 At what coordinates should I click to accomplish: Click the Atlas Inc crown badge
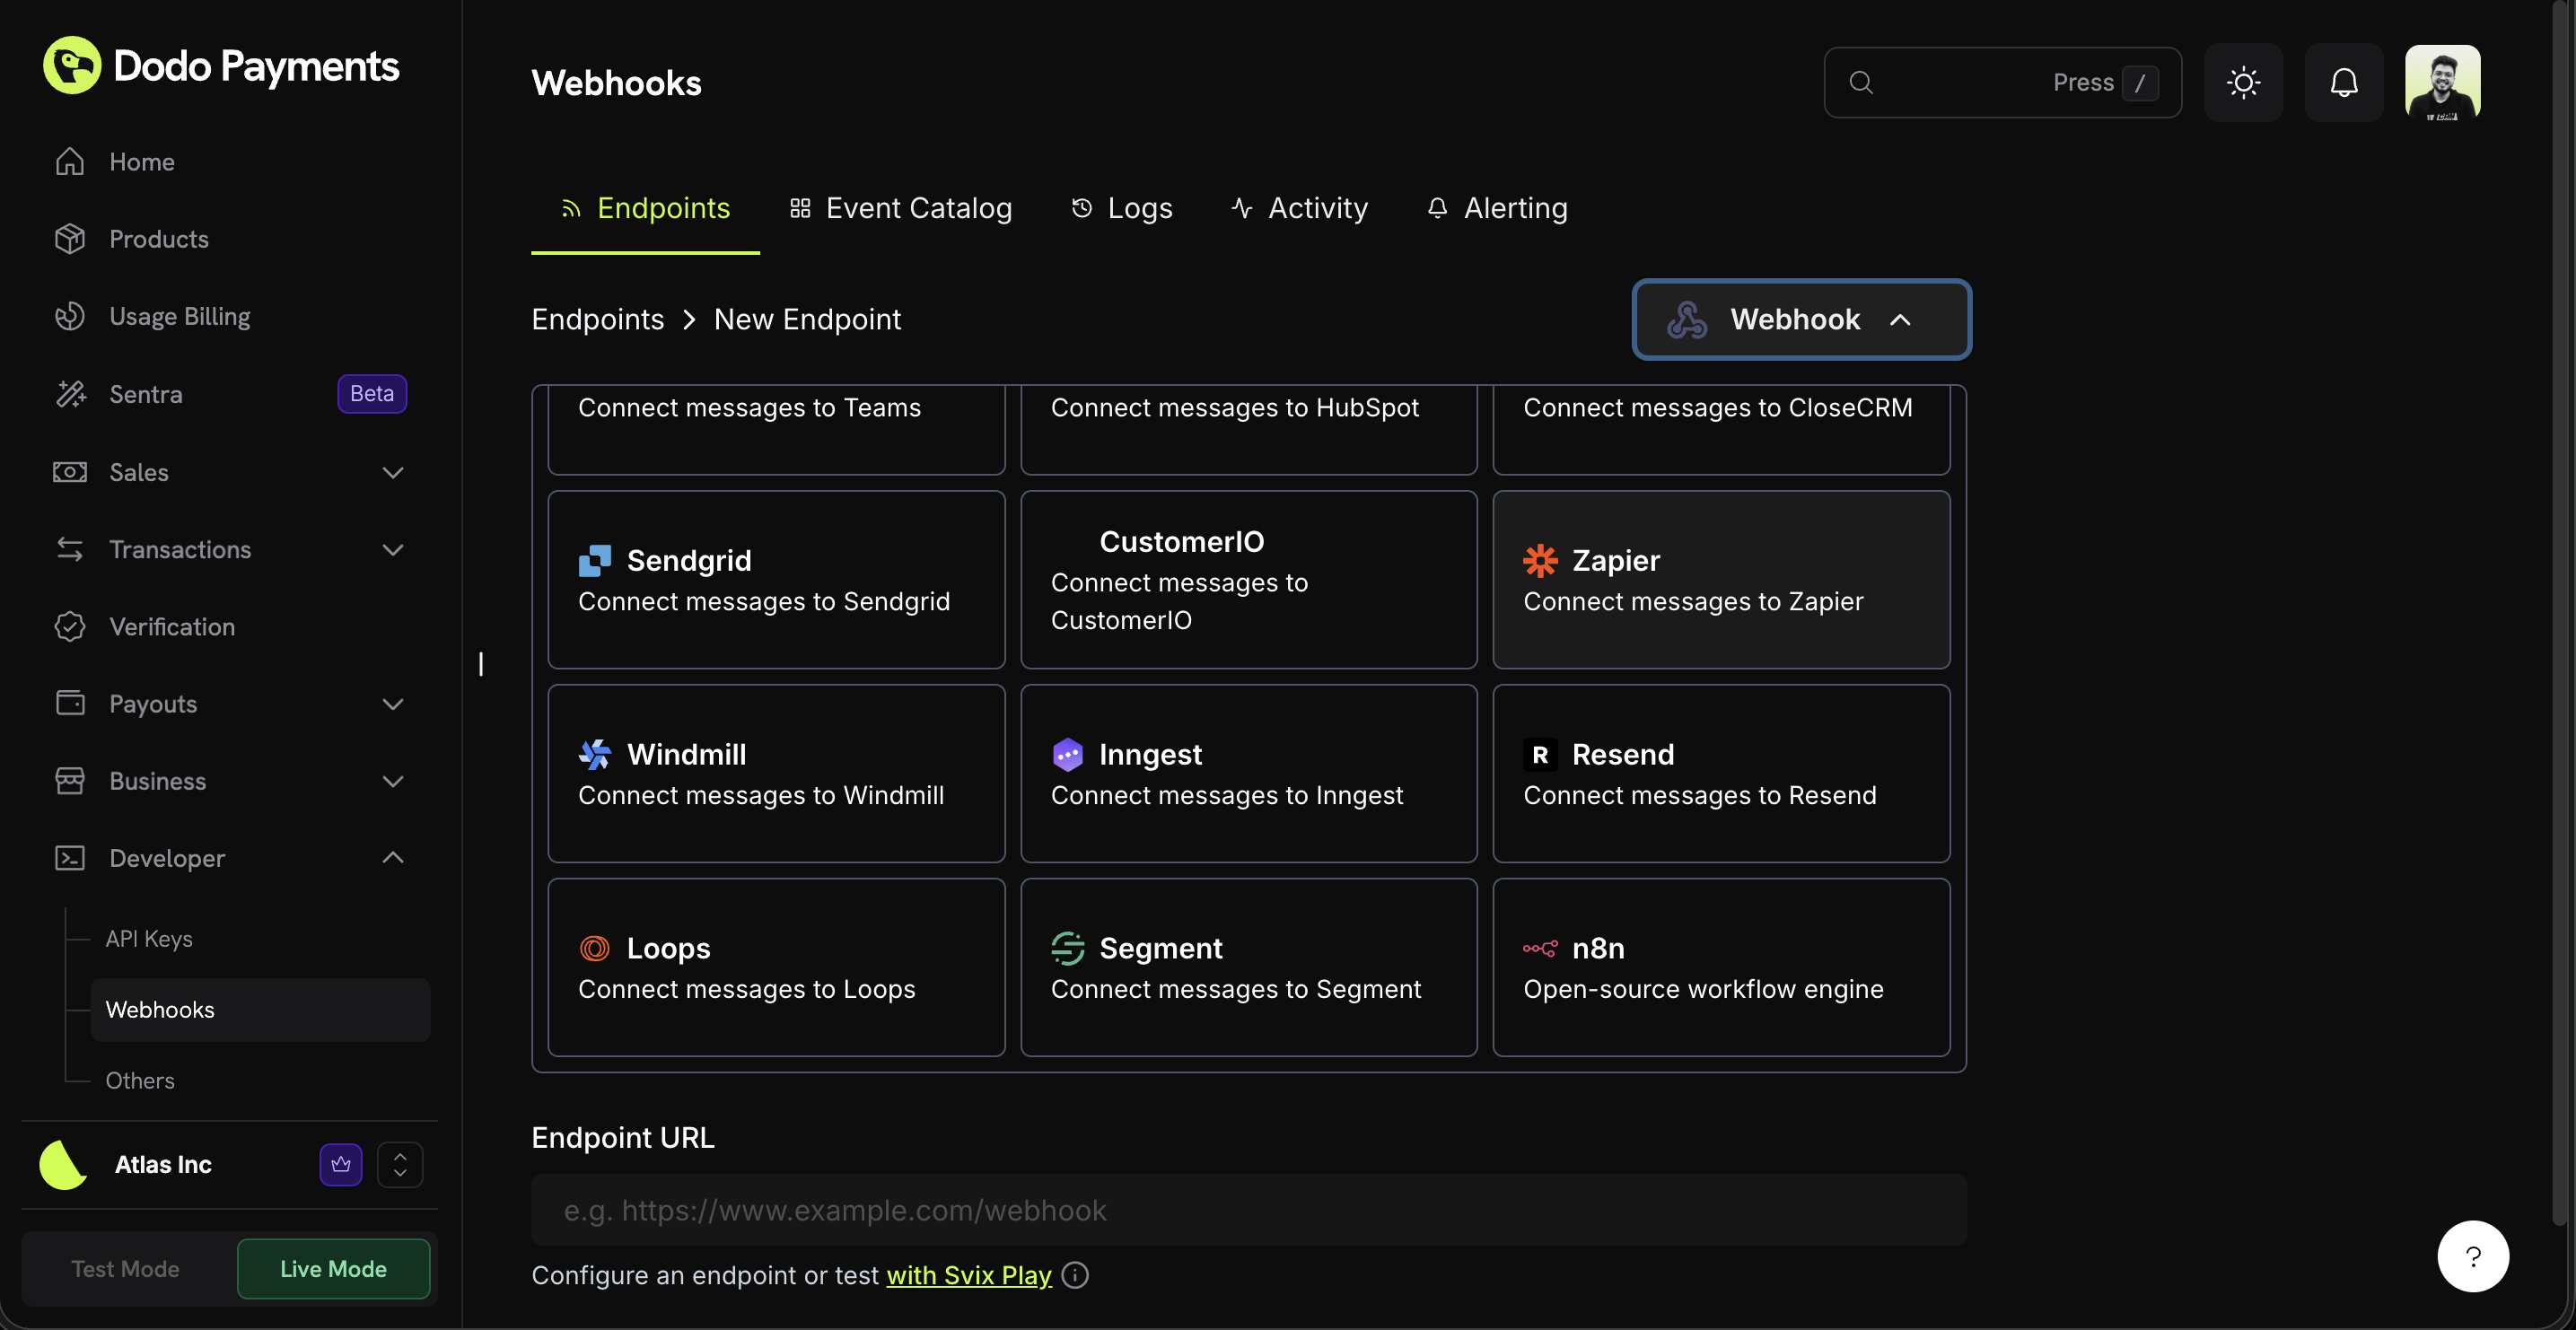coord(339,1164)
